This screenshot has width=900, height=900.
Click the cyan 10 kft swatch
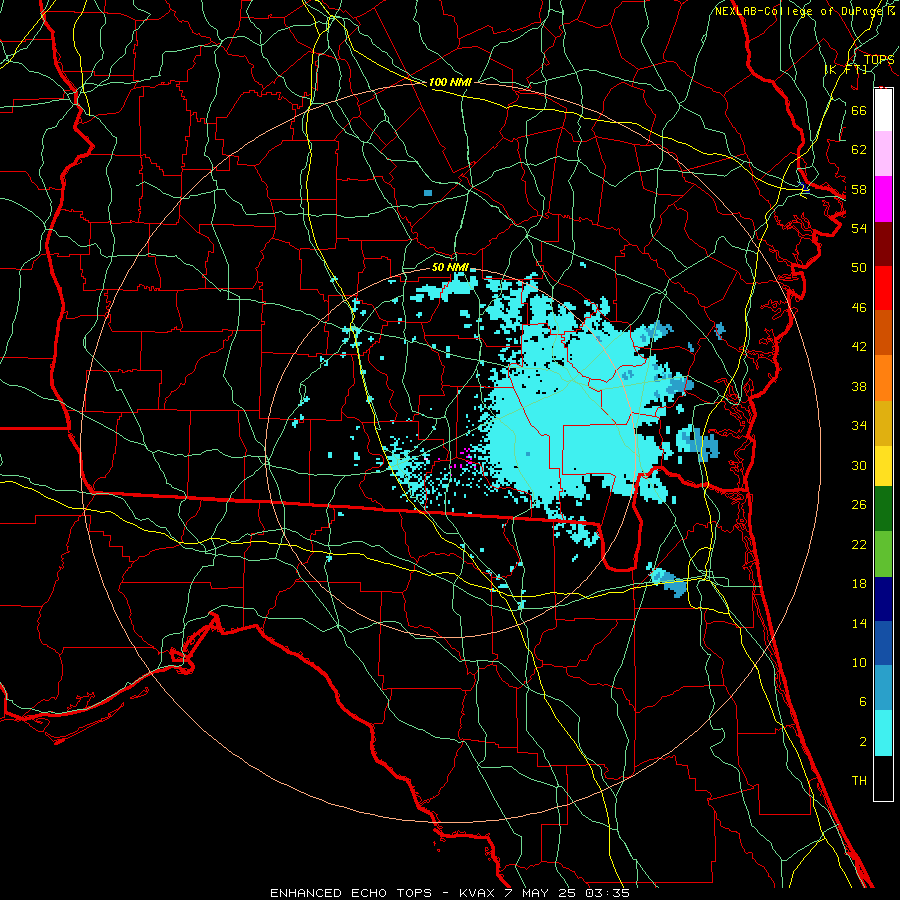883,733
